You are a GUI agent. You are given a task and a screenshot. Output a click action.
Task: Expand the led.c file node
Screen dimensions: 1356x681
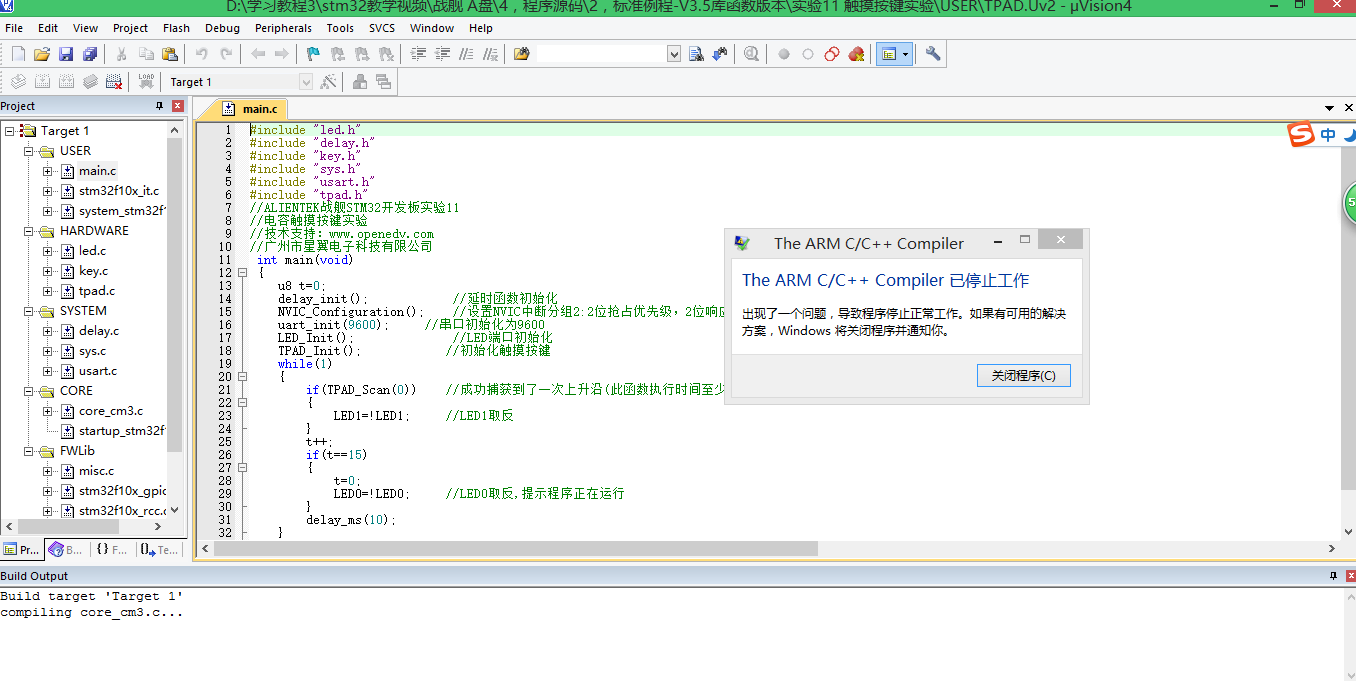[48, 251]
